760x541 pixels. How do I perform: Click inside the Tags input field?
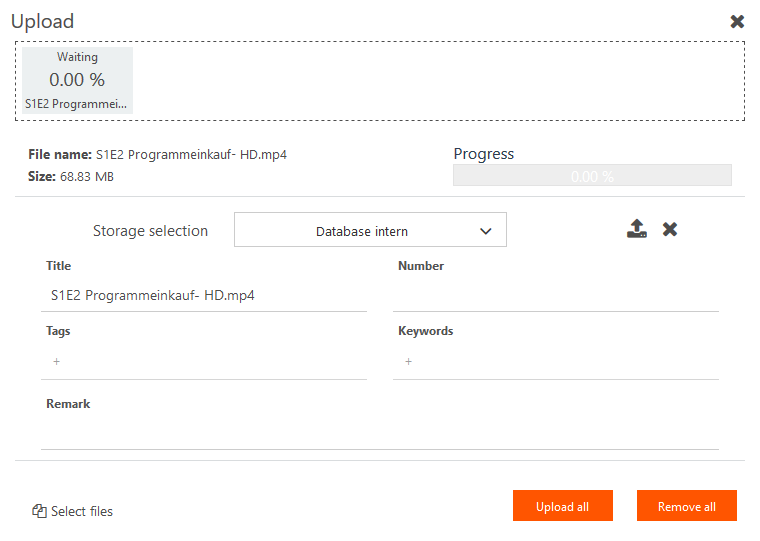tap(204, 362)
